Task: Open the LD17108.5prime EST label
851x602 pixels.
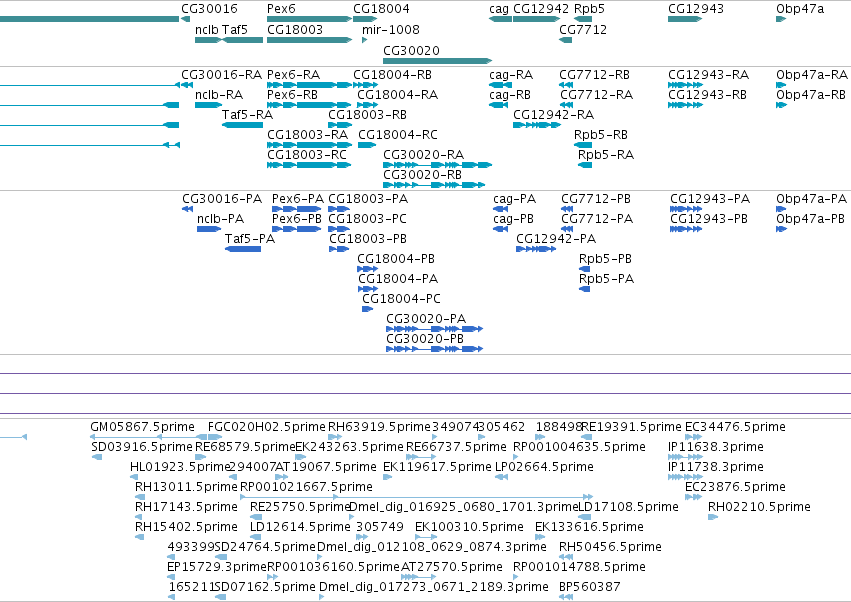Action: [628, 507]
